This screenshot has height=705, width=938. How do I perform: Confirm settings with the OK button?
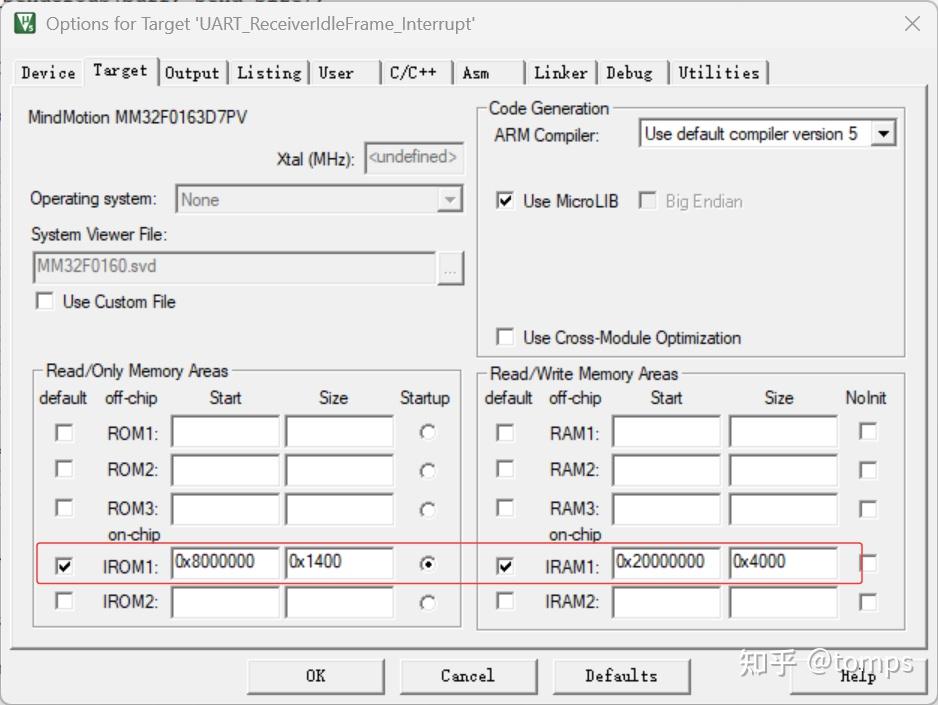tap(316, 676)
